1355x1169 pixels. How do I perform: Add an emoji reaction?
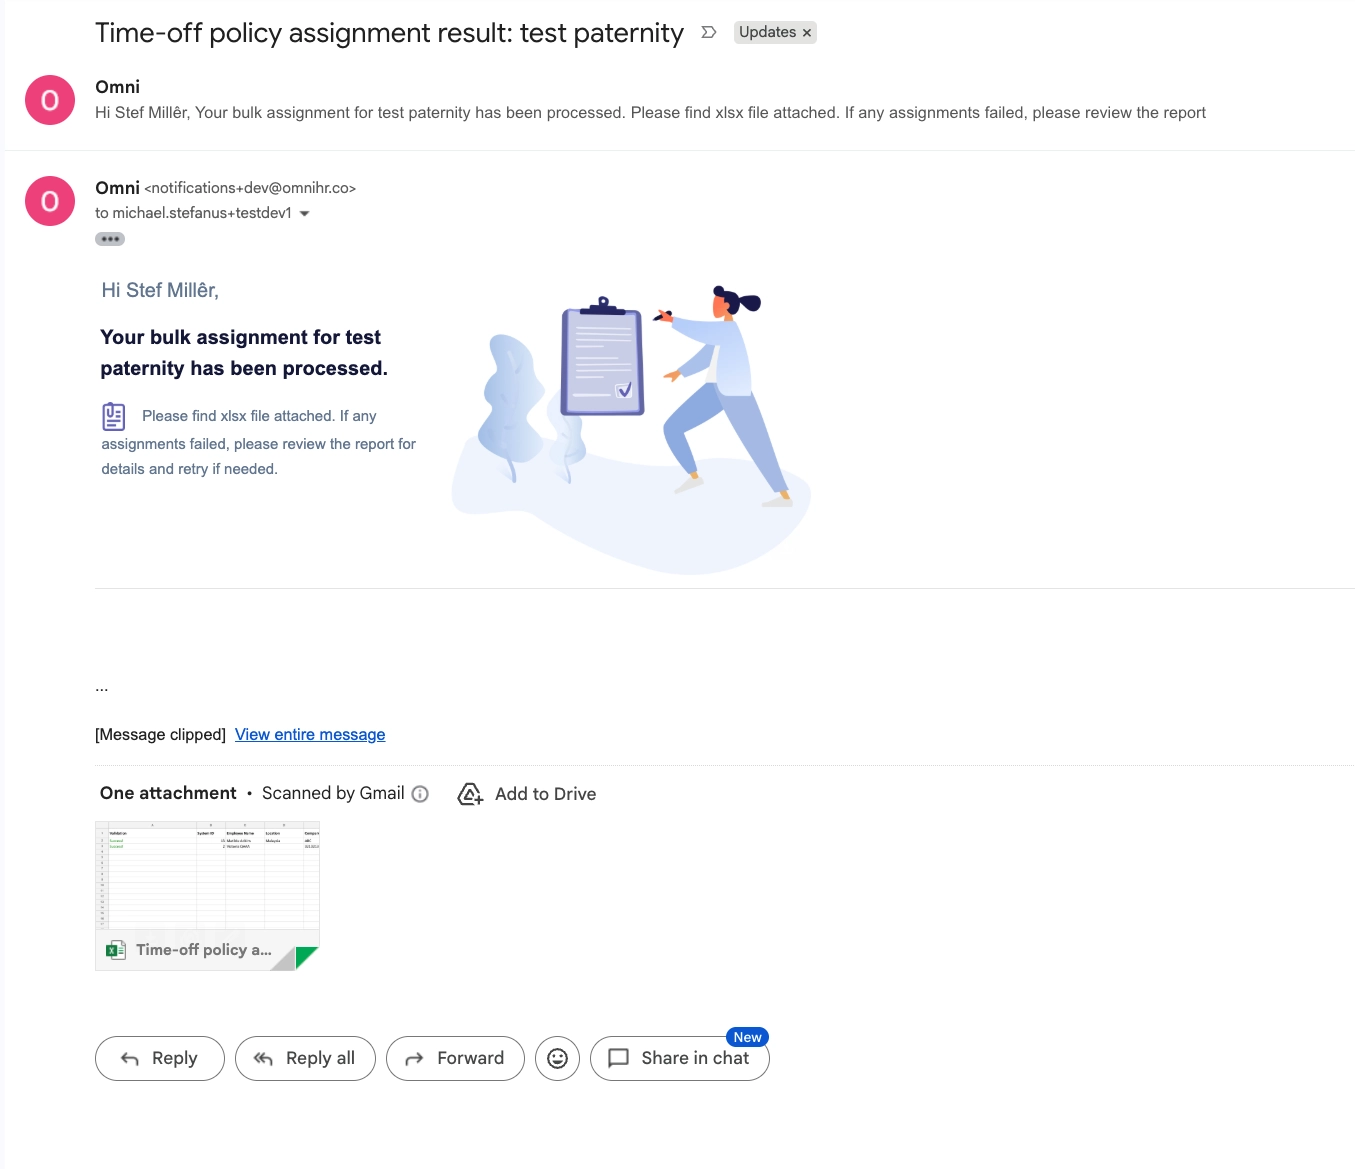tap(558, 1058)
